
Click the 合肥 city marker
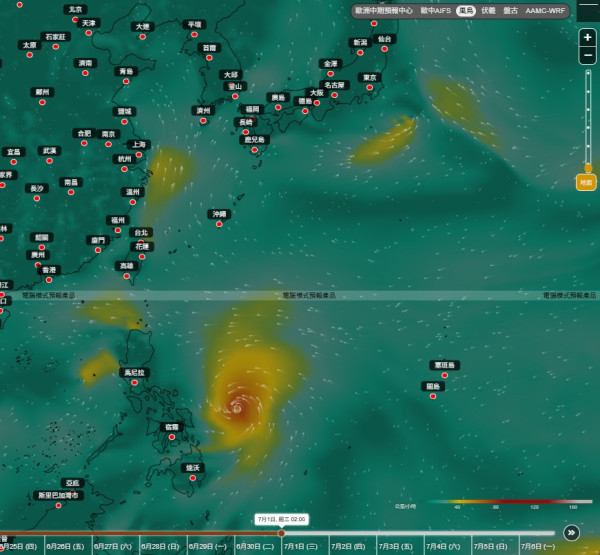[84, 143]
